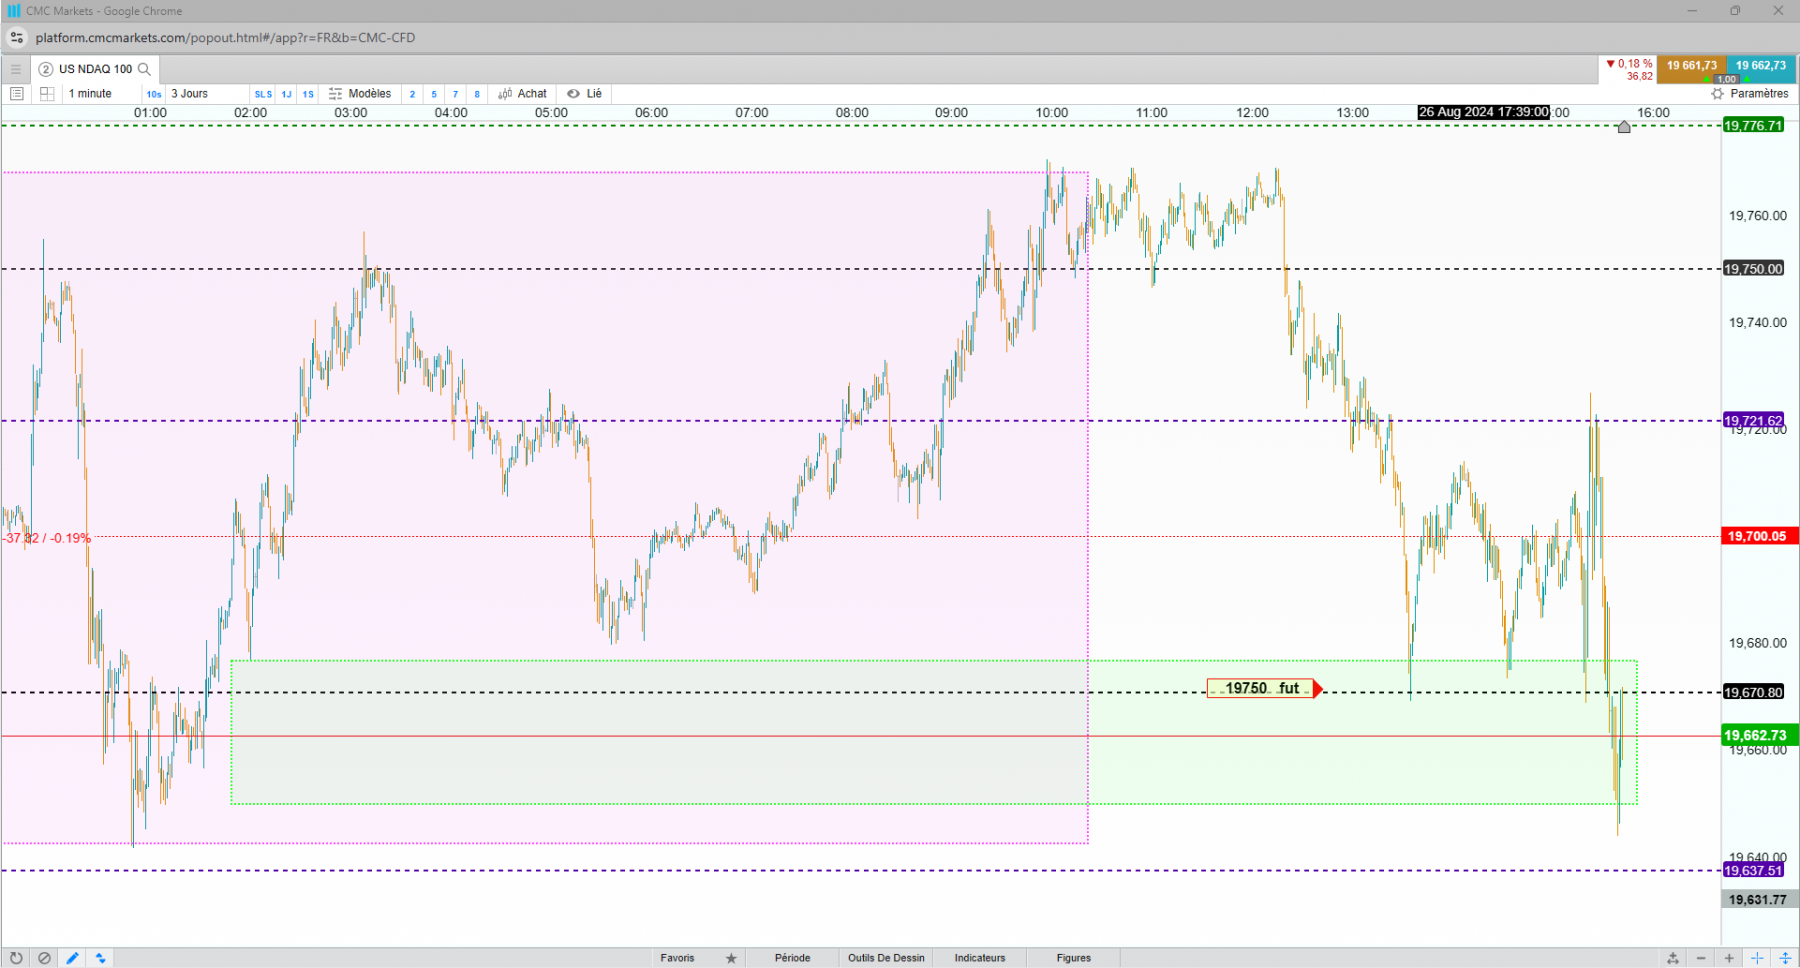The image size is (1800, 968).
Task: Click the daily change 0,18 % indicator
Action: click(1629, 64)
